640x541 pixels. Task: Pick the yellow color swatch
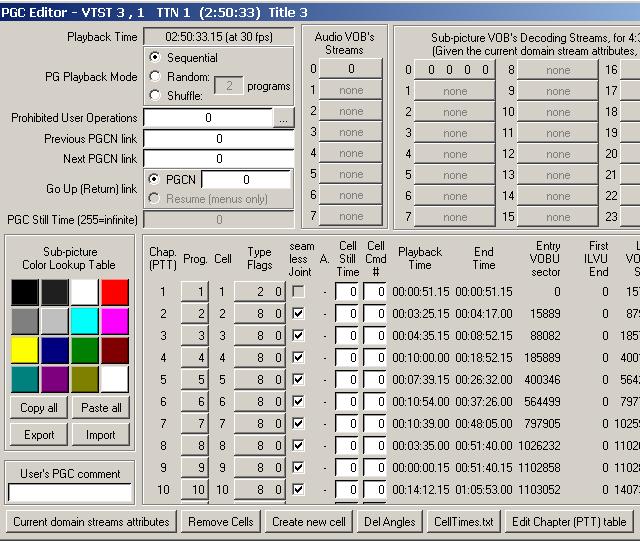[x=25, y=350]
